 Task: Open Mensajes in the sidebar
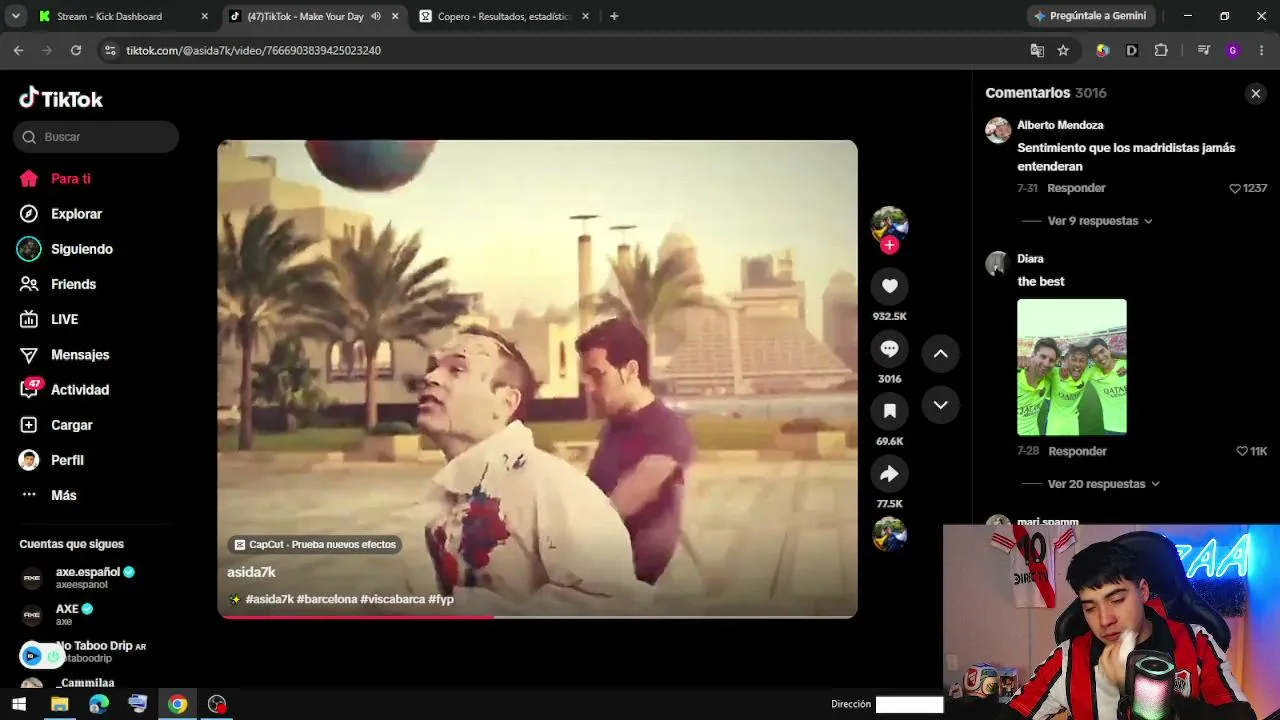point(65,355)
